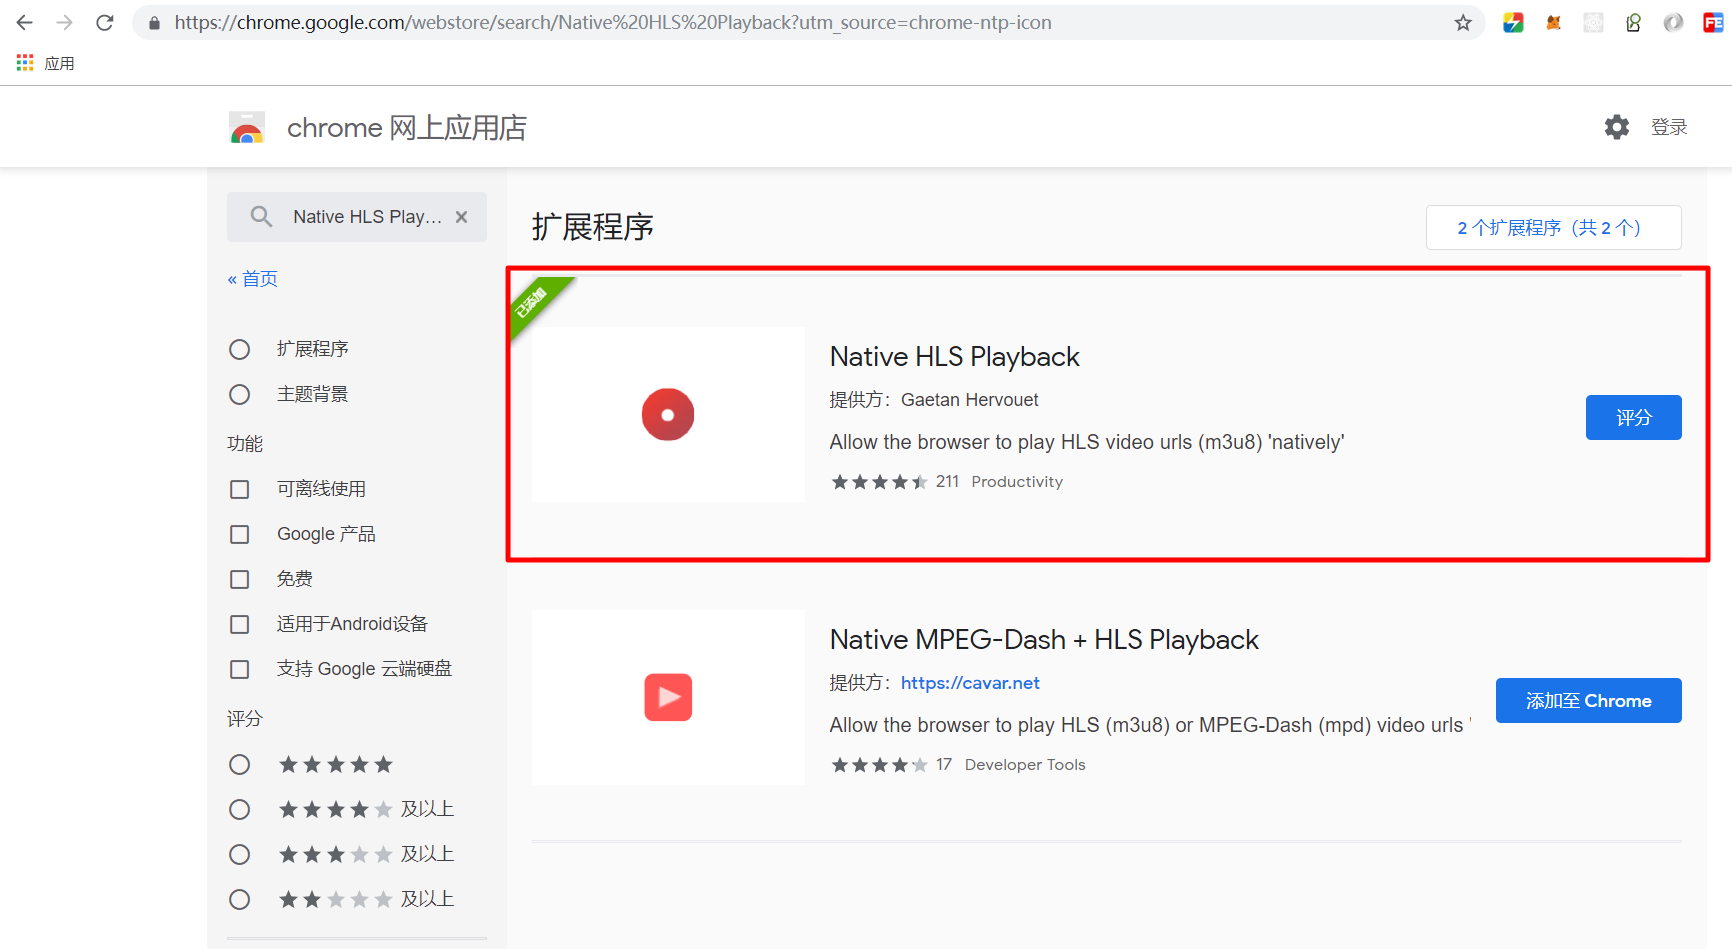1732x949 pixels.
Task: Check the 免费 checkbox
Action: pyautogui.click(x=240, y=579)
